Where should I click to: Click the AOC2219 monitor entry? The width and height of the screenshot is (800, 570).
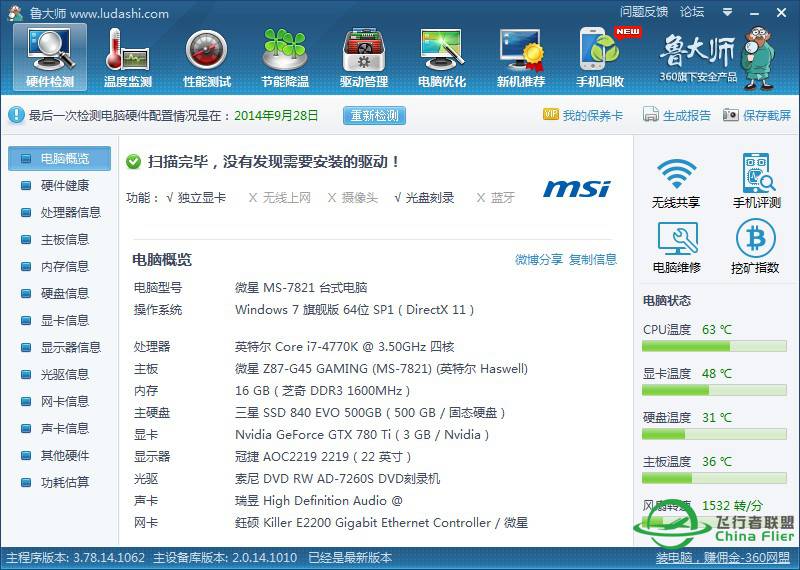[323, 457]
